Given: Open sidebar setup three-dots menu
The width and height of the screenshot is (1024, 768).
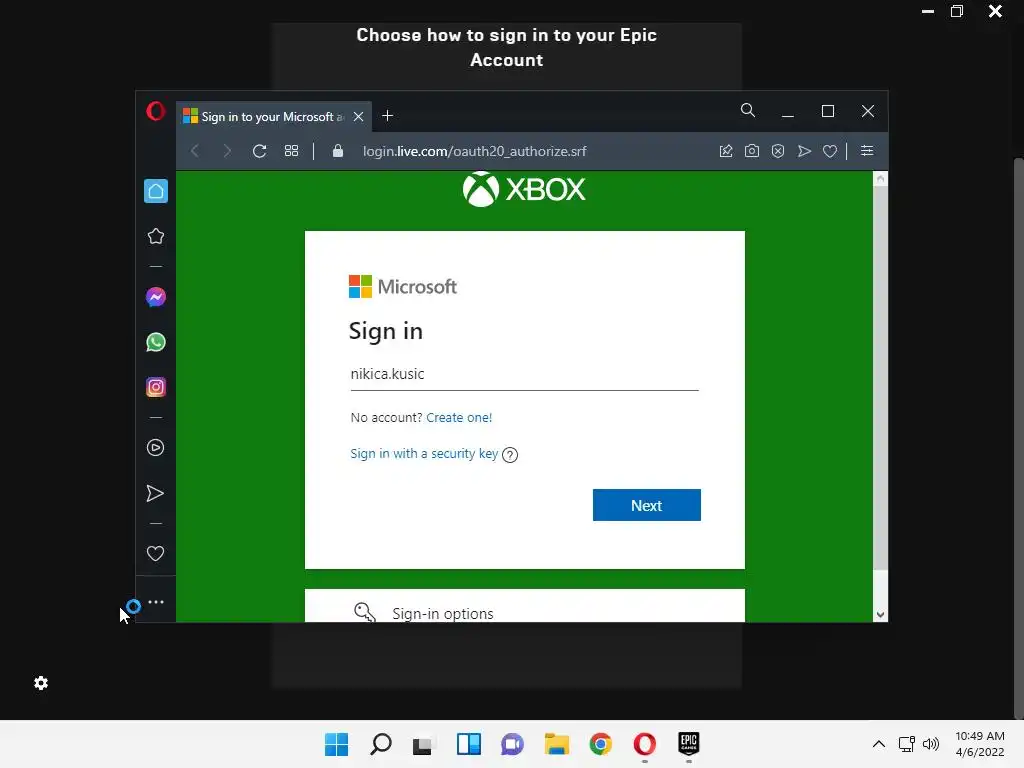Looking at the screenshot, I should (155, 602).
